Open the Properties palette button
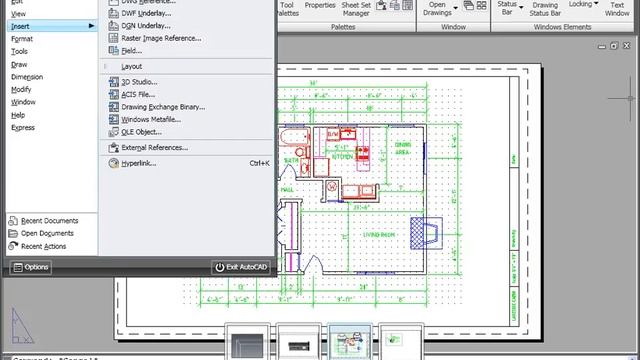 [320, 5]
